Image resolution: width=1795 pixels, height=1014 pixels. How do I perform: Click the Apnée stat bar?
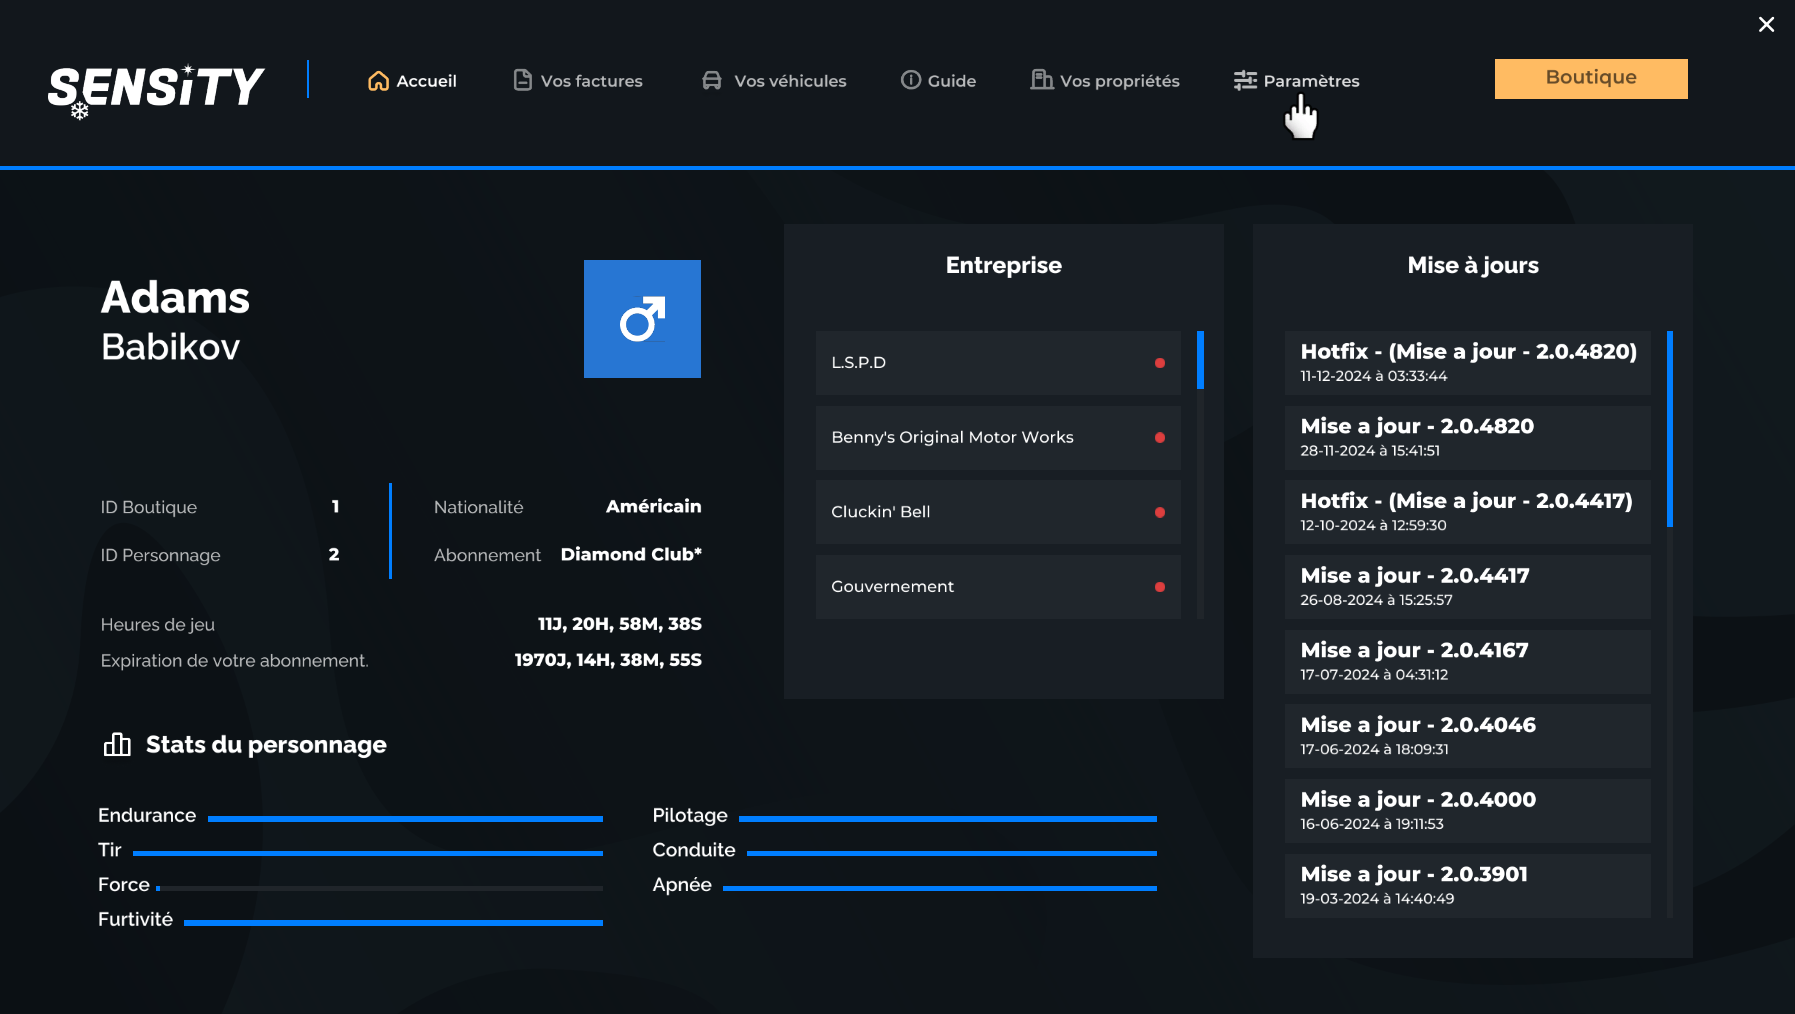click(x=940, y=888)
